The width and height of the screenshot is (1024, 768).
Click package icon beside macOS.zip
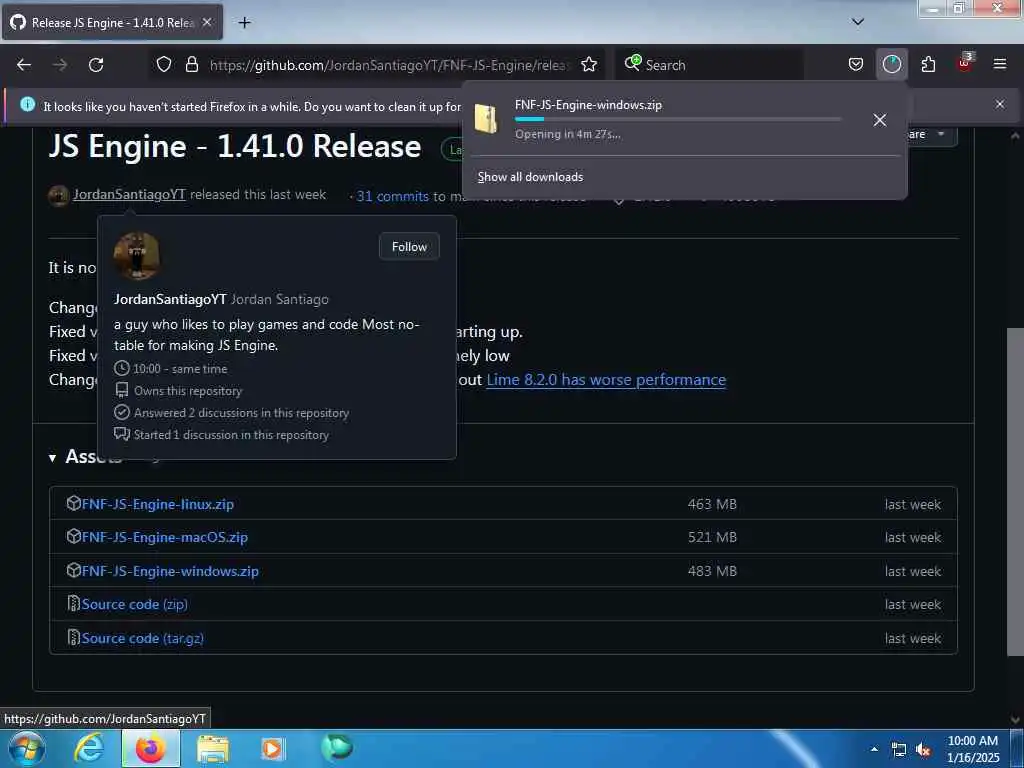tap(73, 537)
